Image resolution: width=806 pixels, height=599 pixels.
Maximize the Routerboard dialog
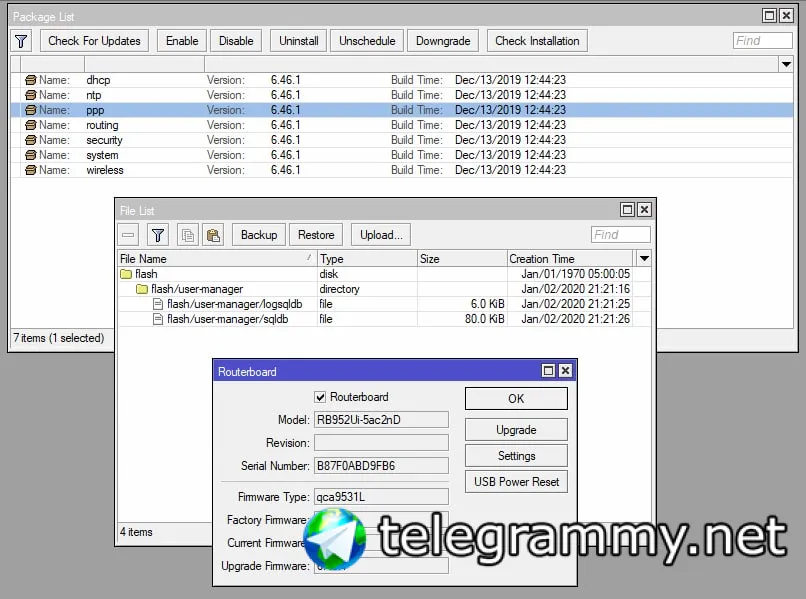[x=548, y=371]
